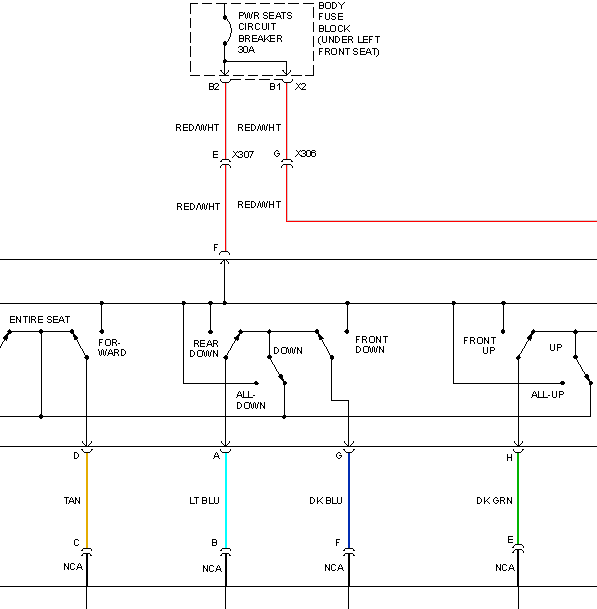Select the ALL-UP contact label
Screen dimensions: 597x609
click(x=548, y=395)
